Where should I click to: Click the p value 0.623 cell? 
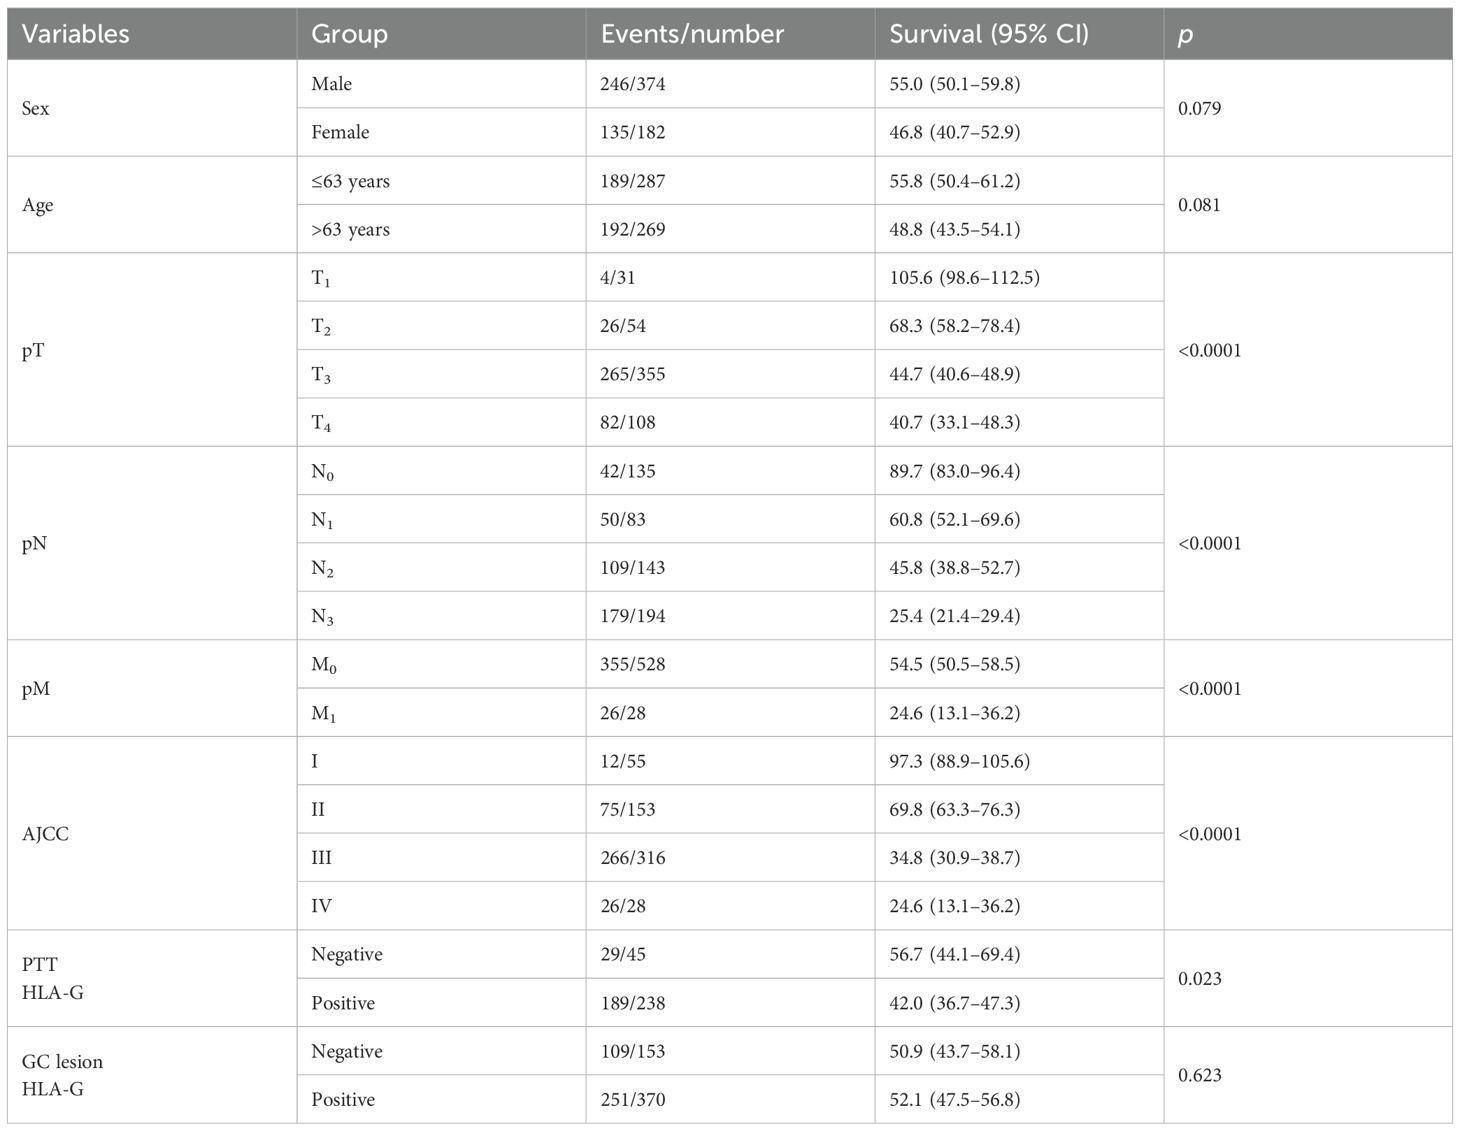(x=1199, y=1075)
